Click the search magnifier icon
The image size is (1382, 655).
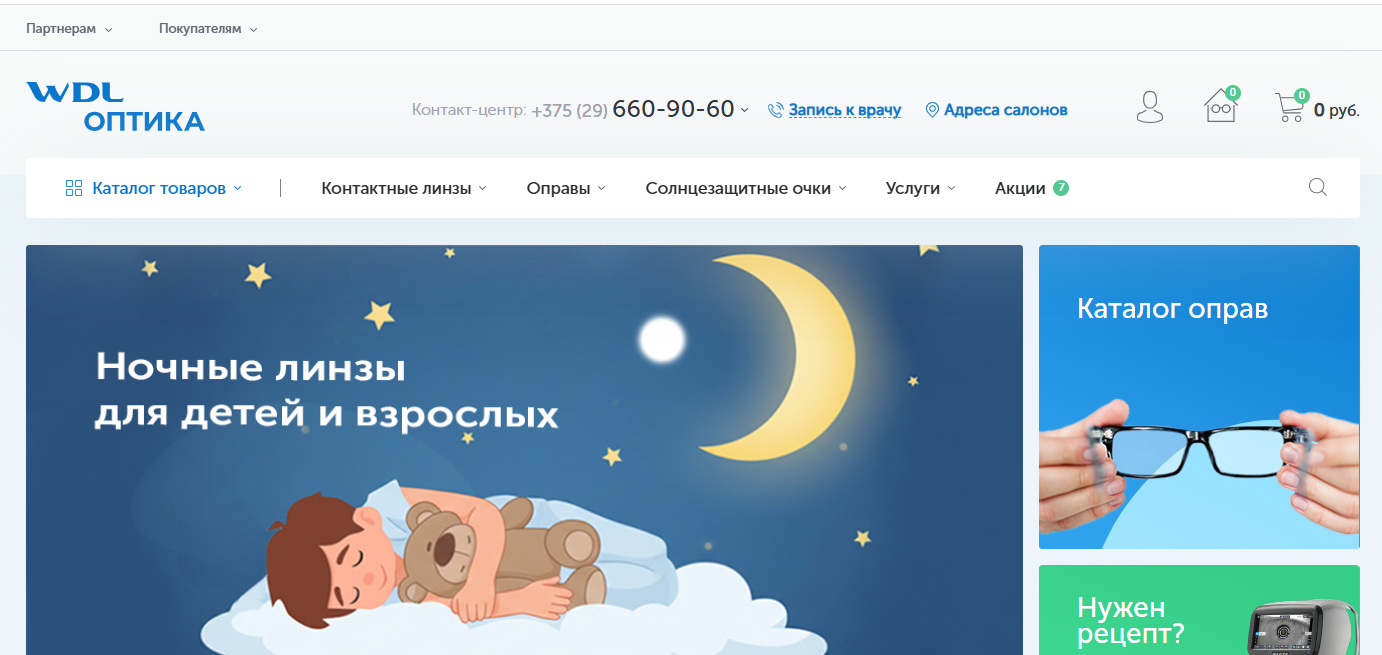[1318, 187]
